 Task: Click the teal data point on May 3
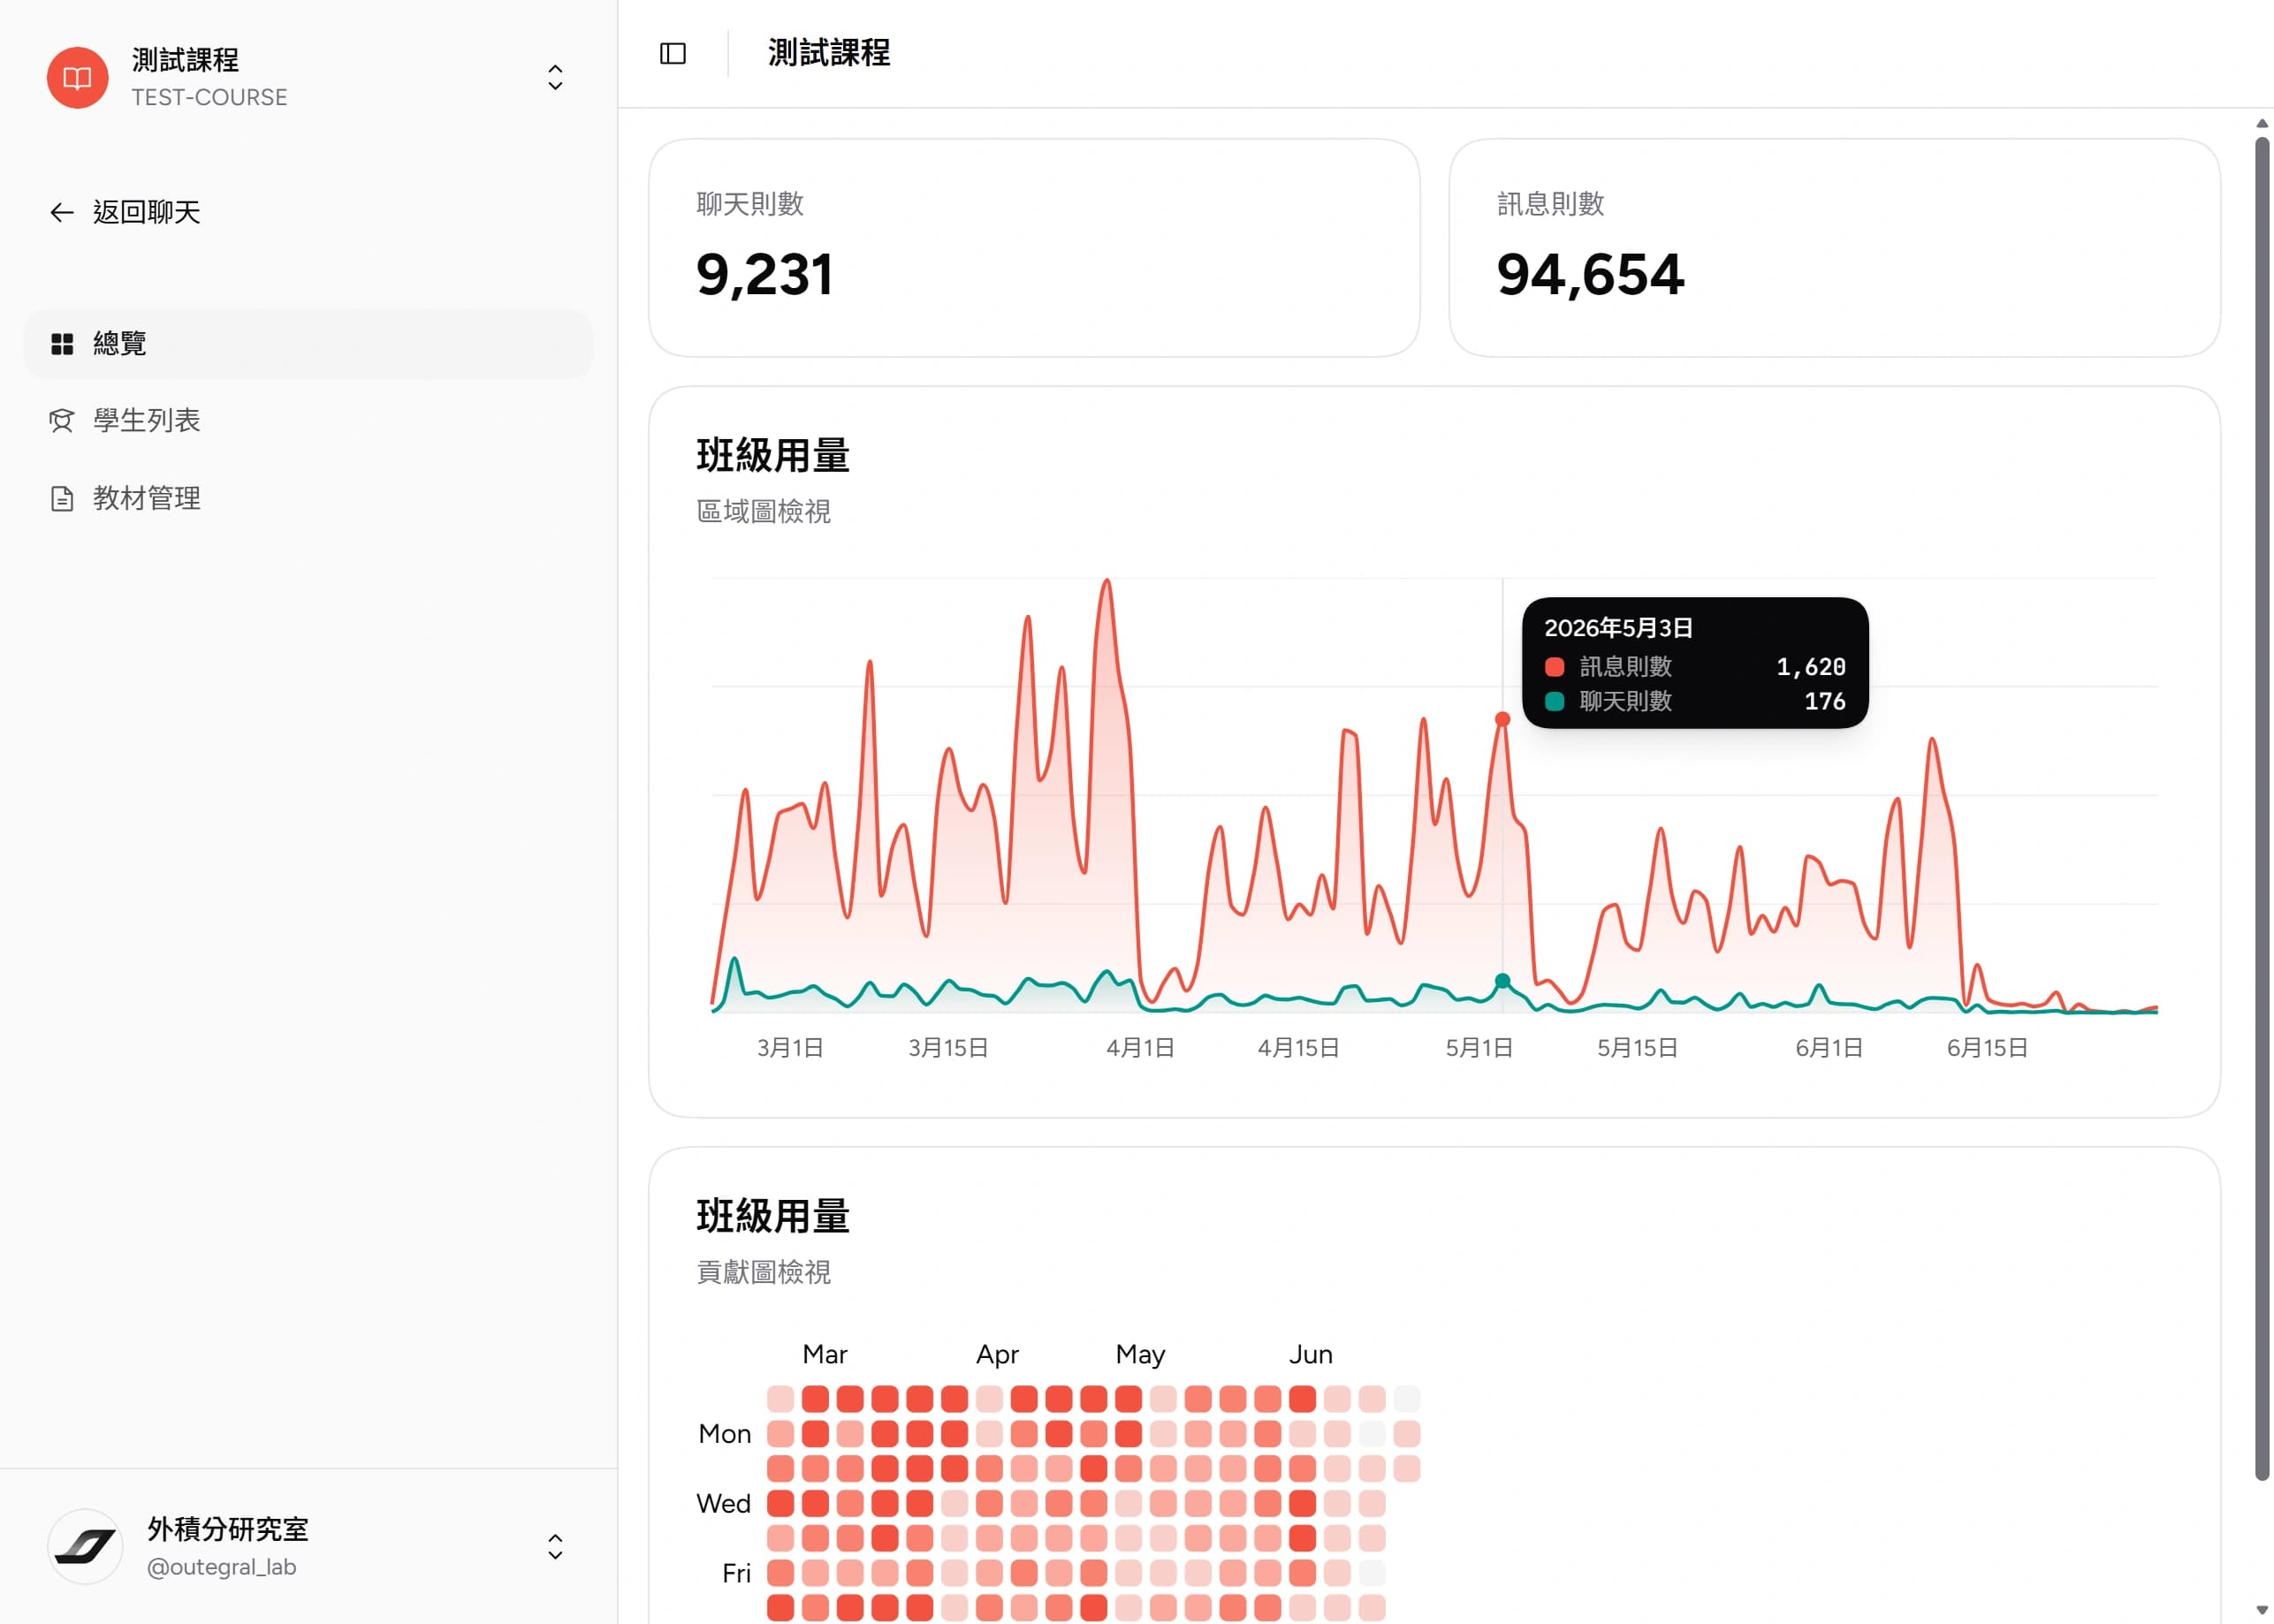coord(1502,981)
